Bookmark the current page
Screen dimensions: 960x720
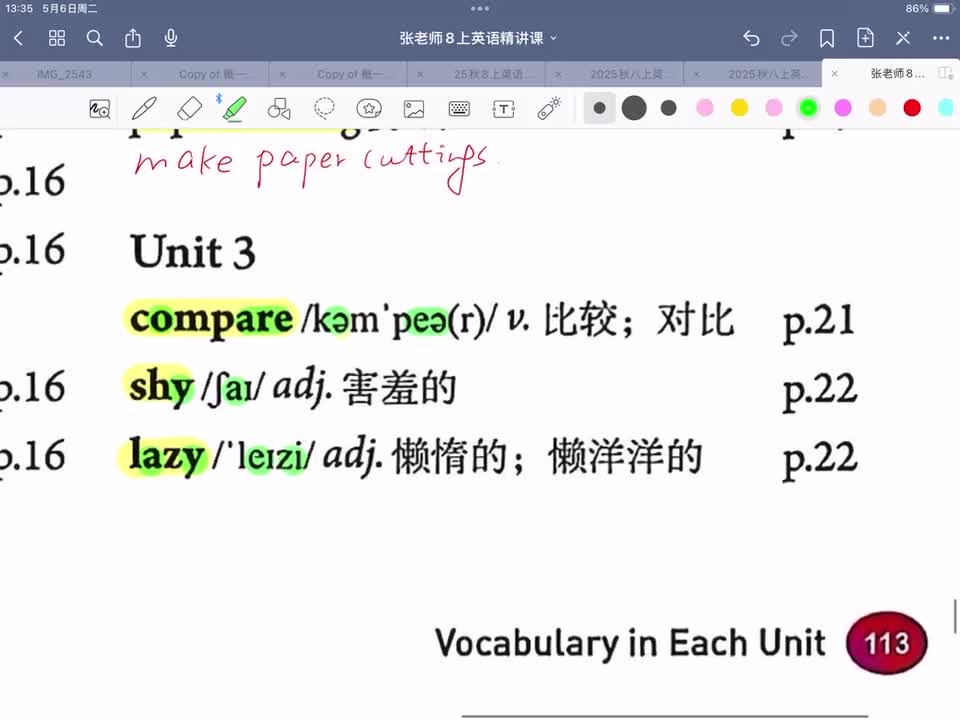pos(827,39)
